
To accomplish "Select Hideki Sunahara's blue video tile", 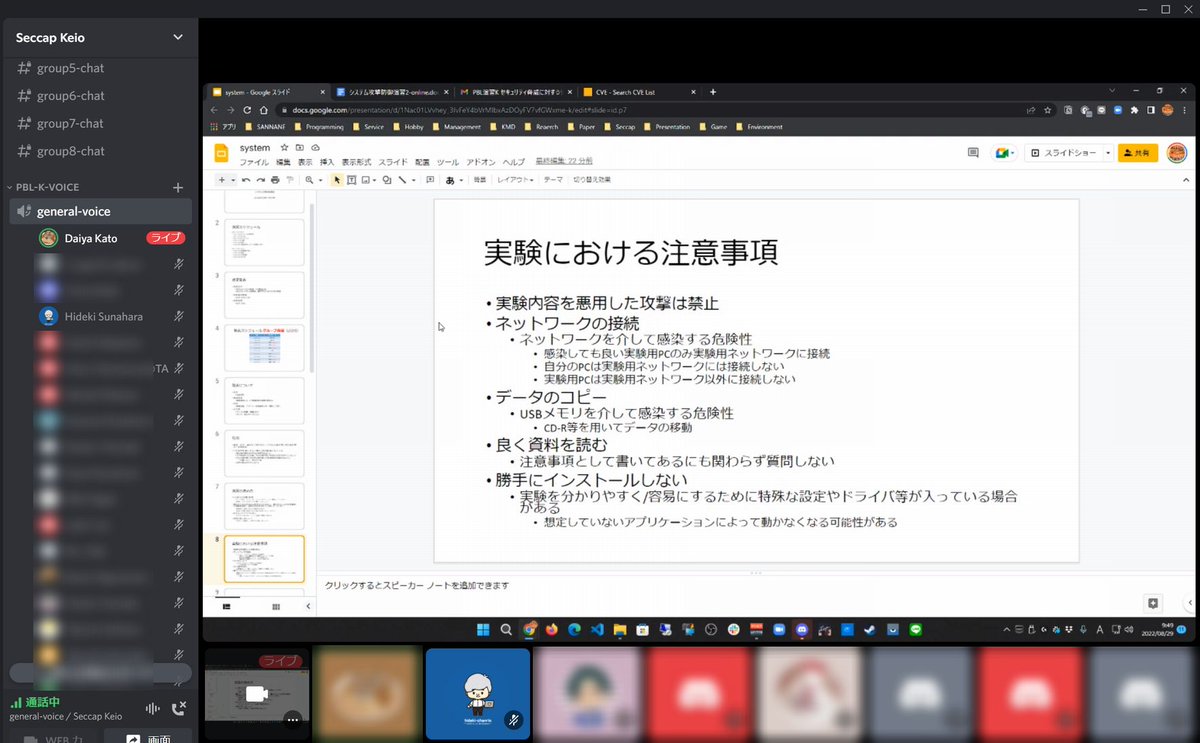I will tap(478, 693).
